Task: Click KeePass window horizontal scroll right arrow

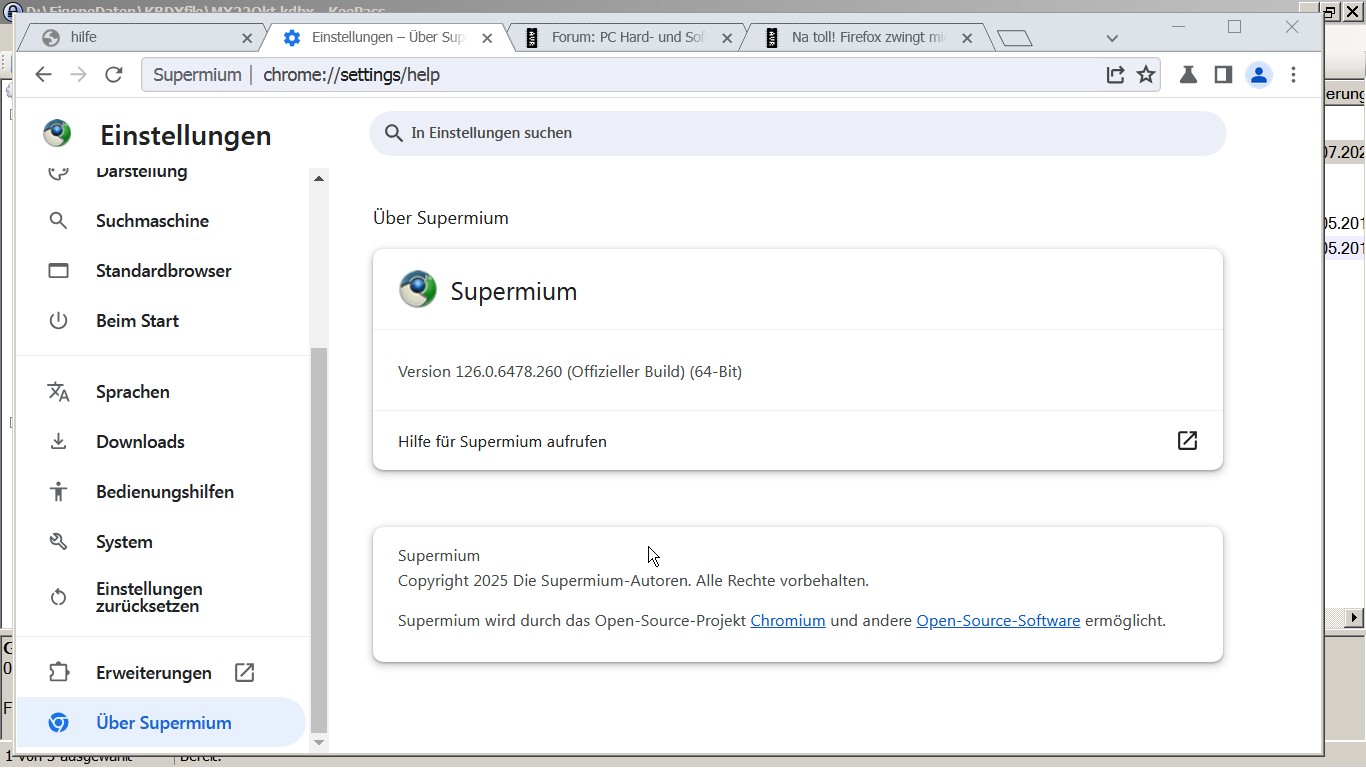Action: 1355,618
